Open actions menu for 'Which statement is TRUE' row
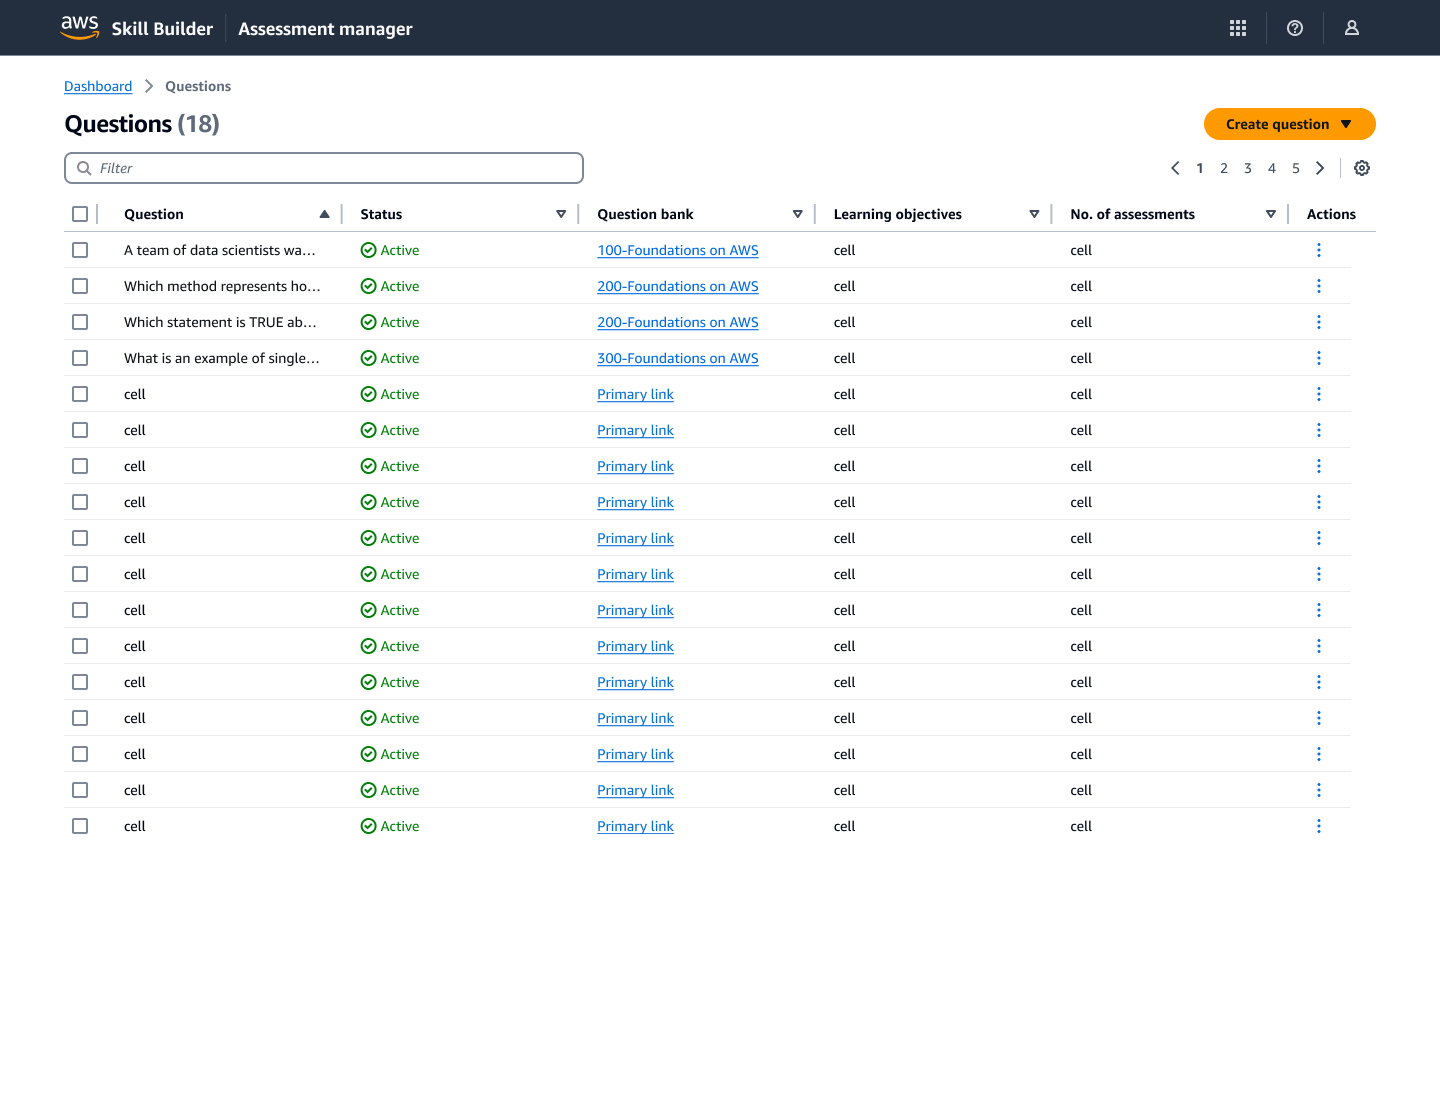1440x1102 pixels. coord(1319,322)
